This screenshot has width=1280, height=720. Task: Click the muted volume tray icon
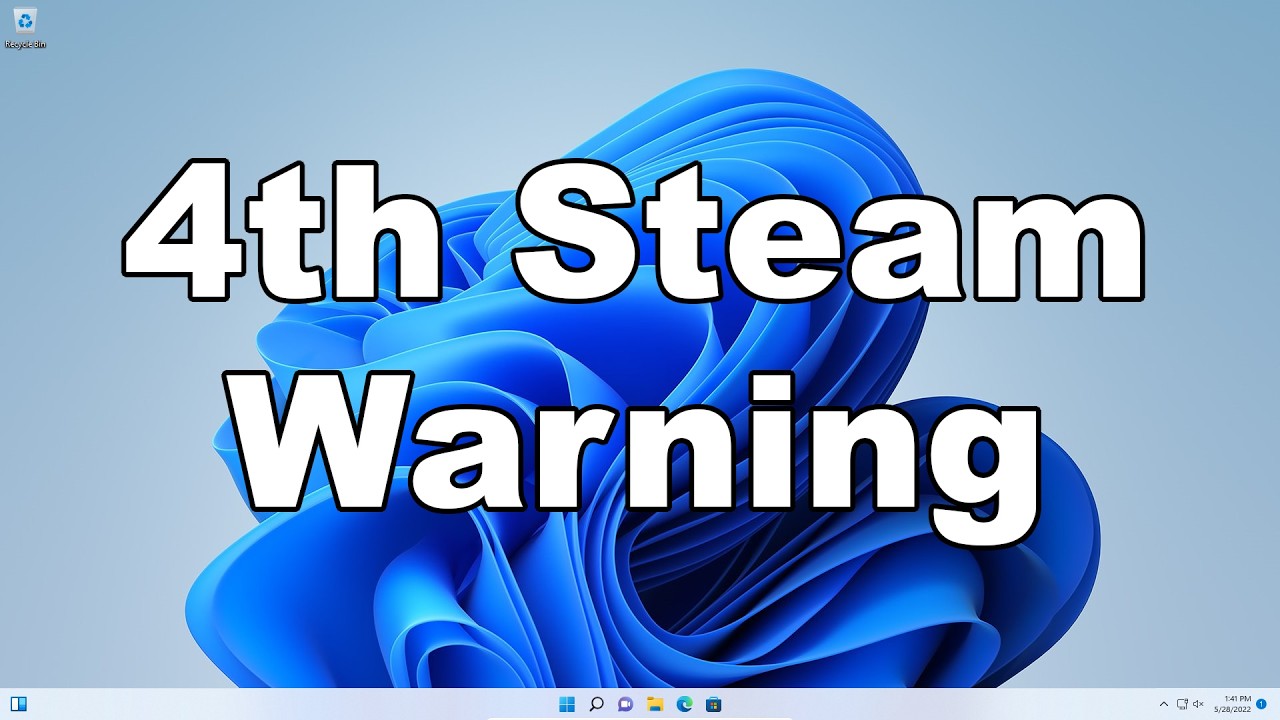[x=1199, y=704]
